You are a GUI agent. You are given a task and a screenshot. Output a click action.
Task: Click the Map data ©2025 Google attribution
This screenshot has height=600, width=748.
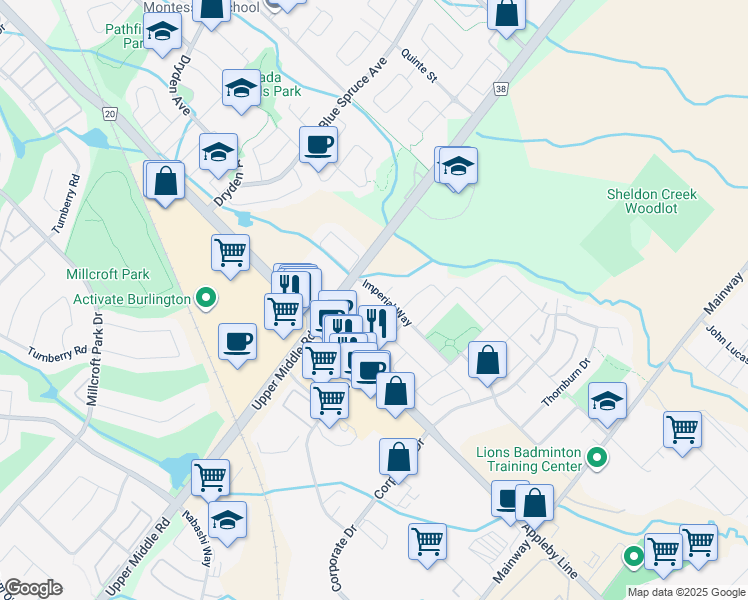click(x=686, y=592)
